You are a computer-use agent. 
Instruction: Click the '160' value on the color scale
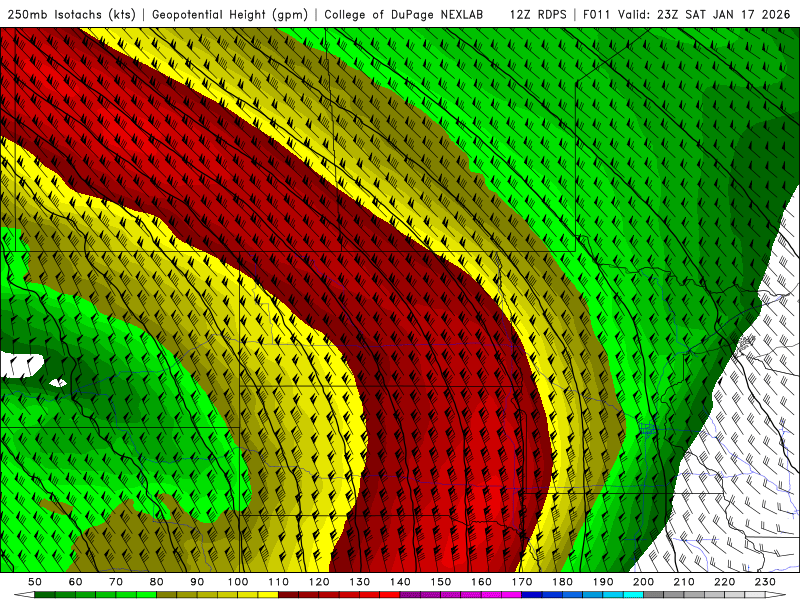pos(481,582)
